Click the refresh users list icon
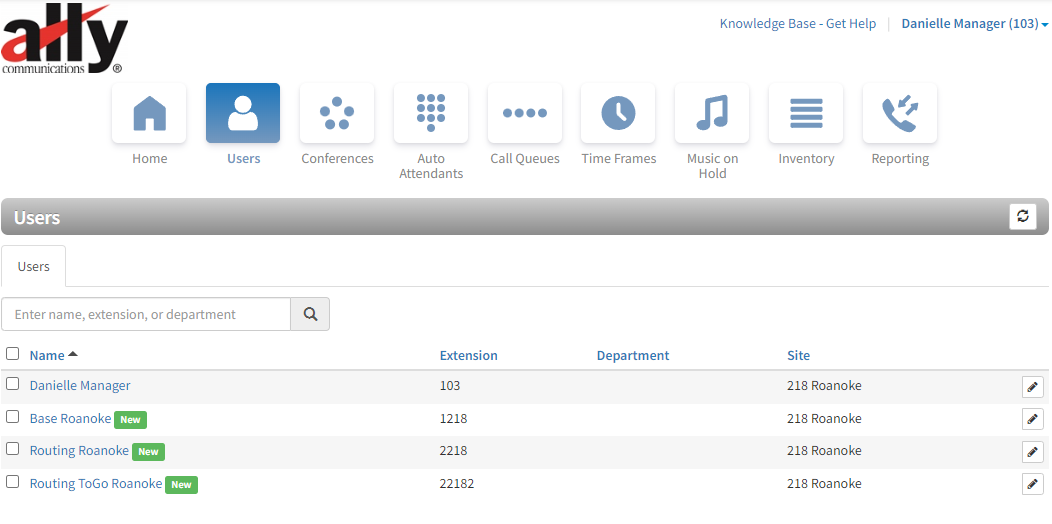Screen dimensions: 1052x524 click(1022, 217)
